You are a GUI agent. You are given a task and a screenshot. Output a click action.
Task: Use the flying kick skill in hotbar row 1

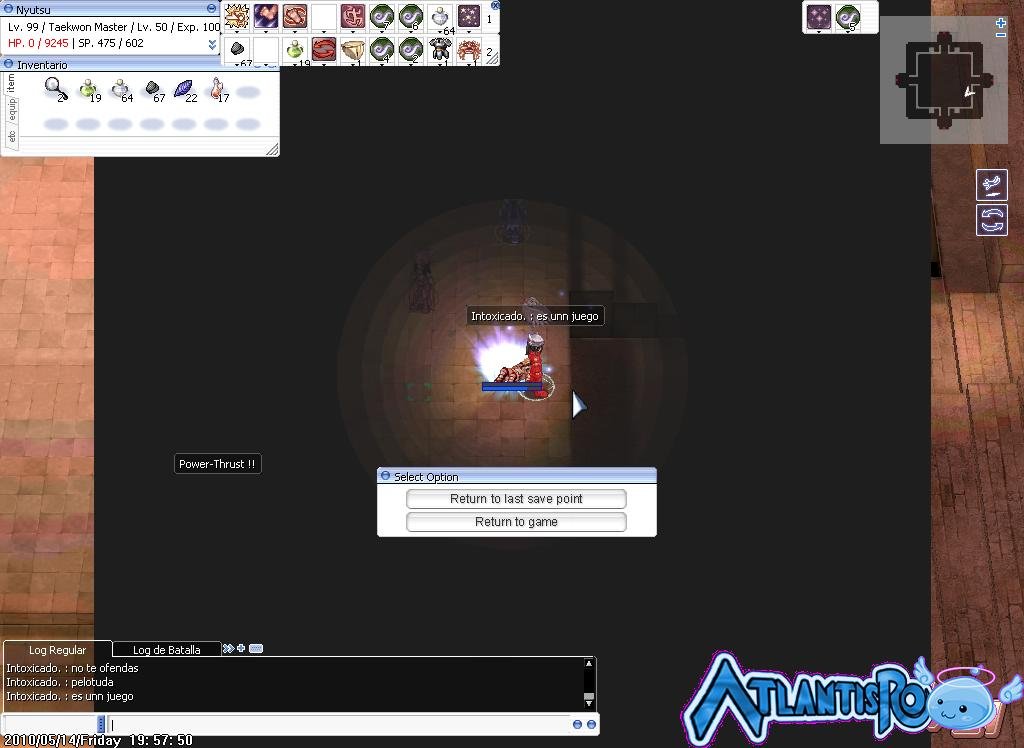coord(266,17)
